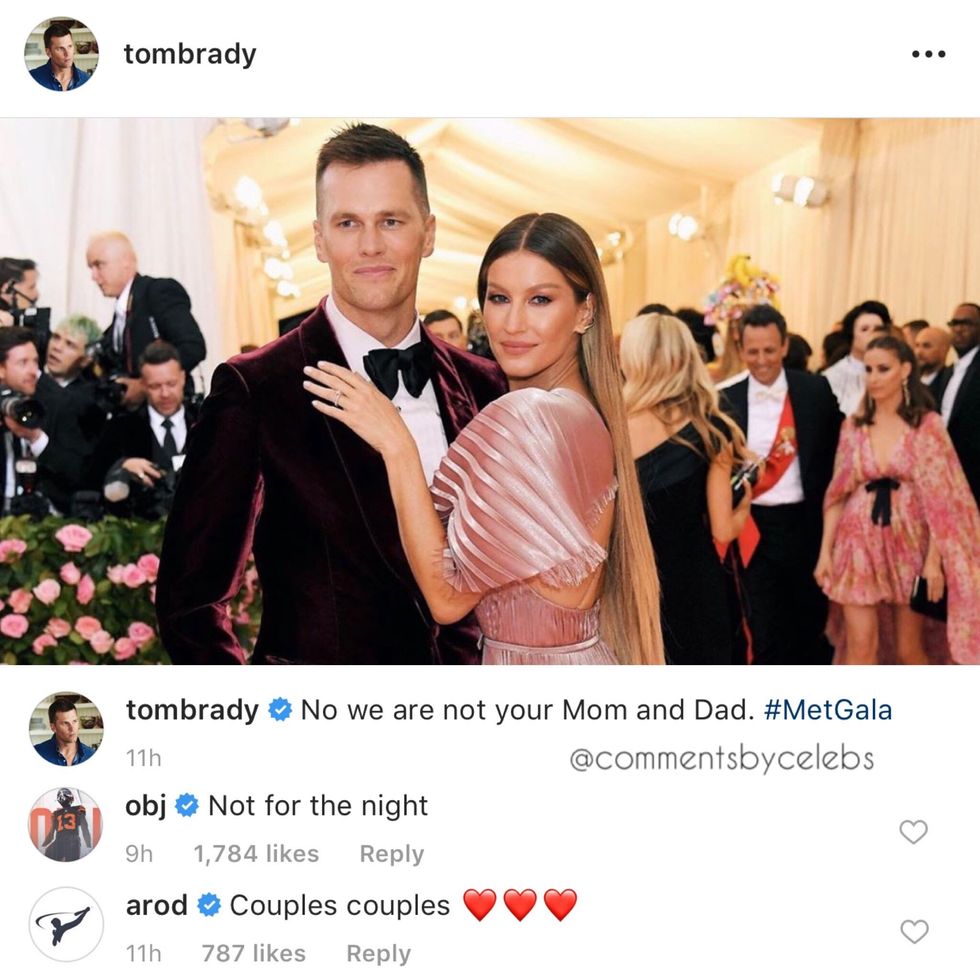Open the #MetGala hashtag
980x980 pixels.
[828, 710]
